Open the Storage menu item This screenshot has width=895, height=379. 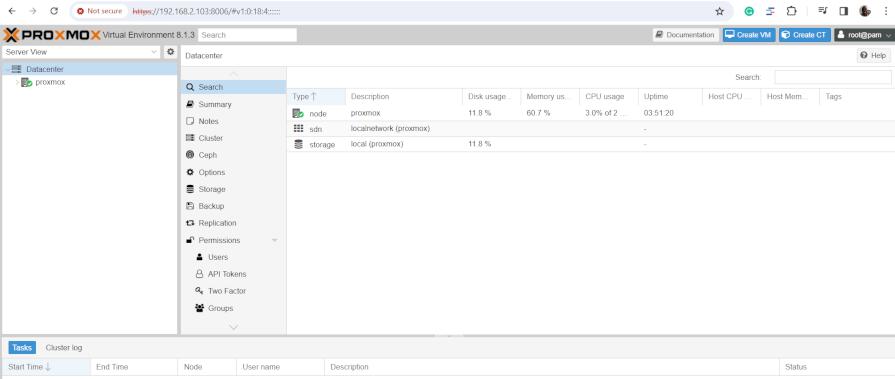[233, 189]
